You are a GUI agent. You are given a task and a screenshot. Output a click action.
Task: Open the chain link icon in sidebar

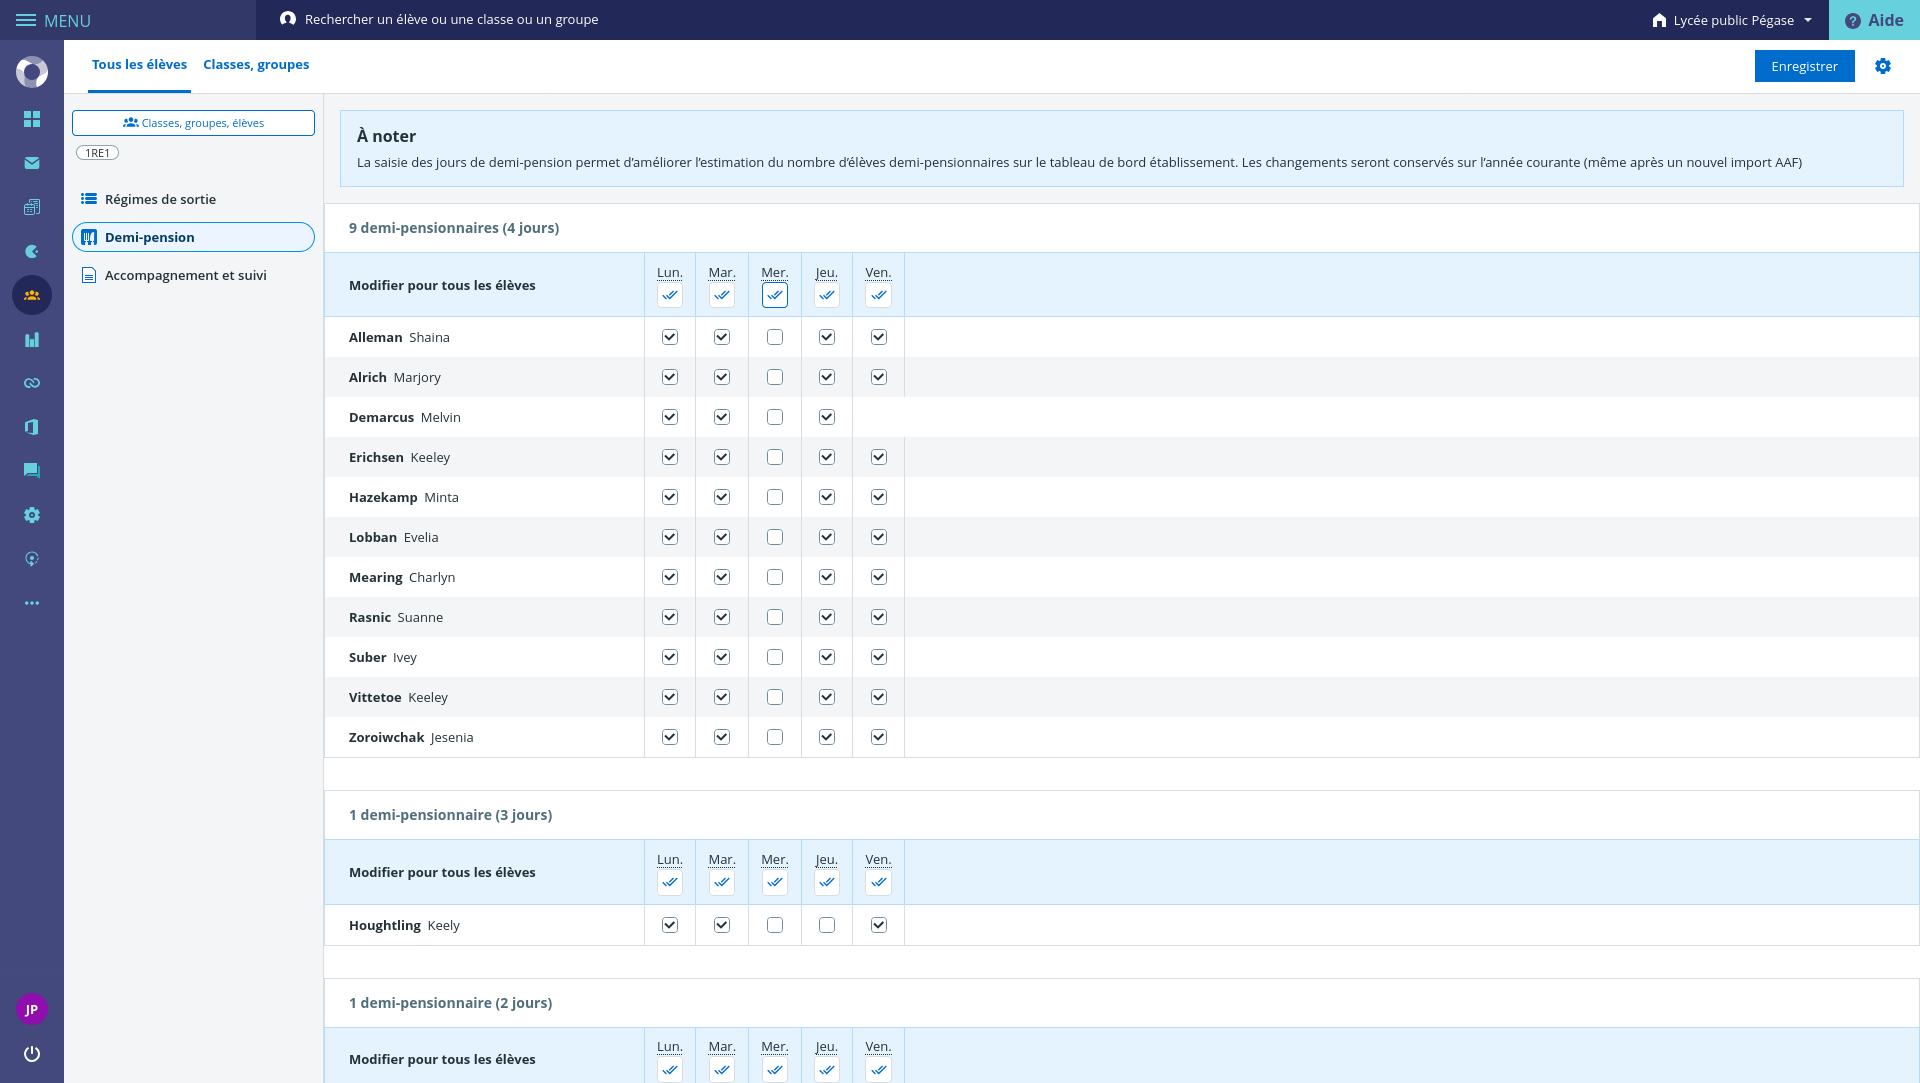coord(32,383)
